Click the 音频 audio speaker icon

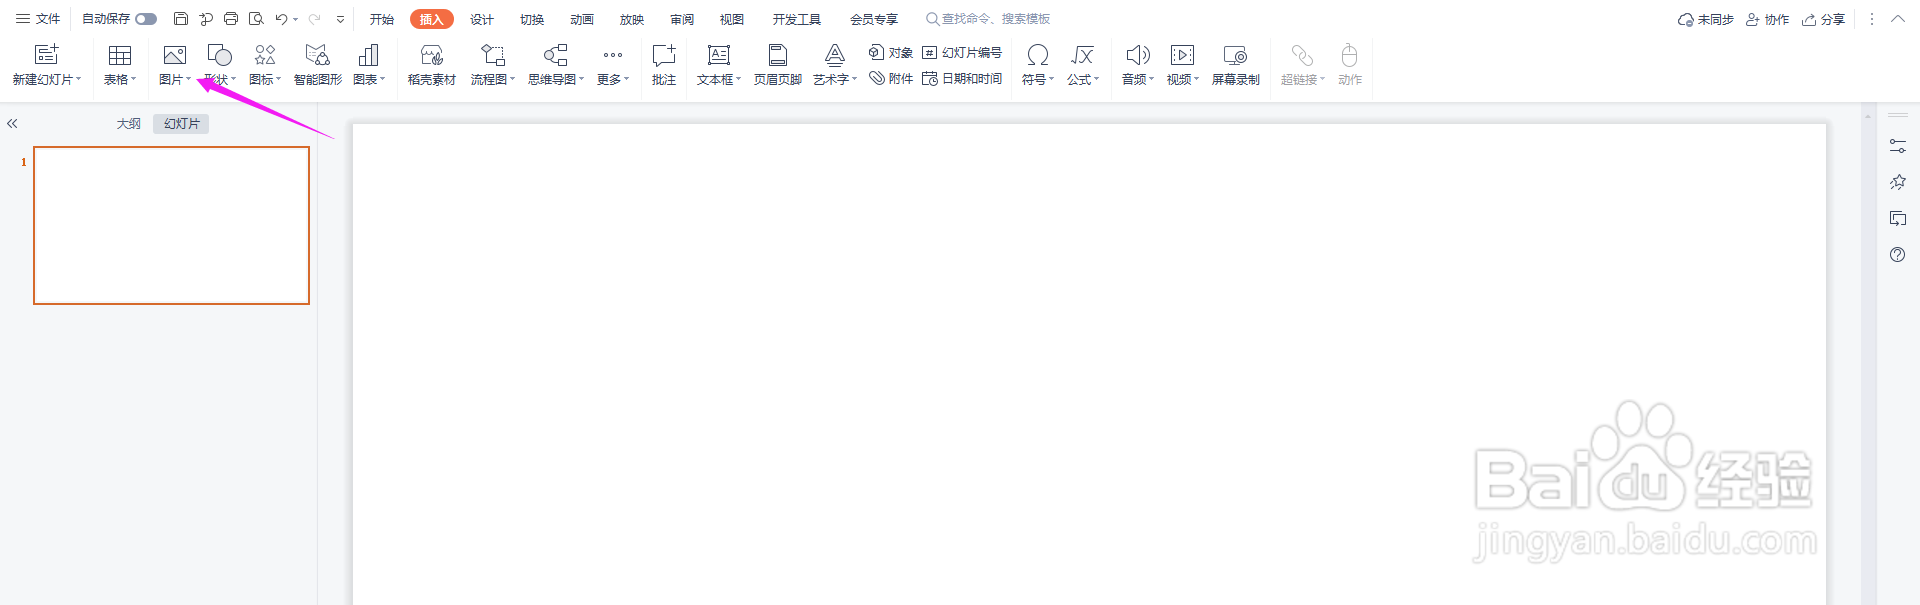(x=1137, y=55)
